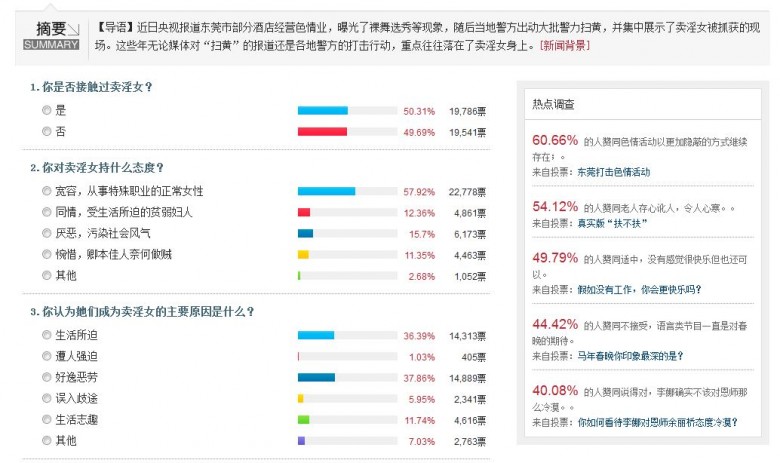Choose 宽容,从事特殊职业的正常女性 option
The height and width of the screenshot is (463, 780).
coord(47,191)
